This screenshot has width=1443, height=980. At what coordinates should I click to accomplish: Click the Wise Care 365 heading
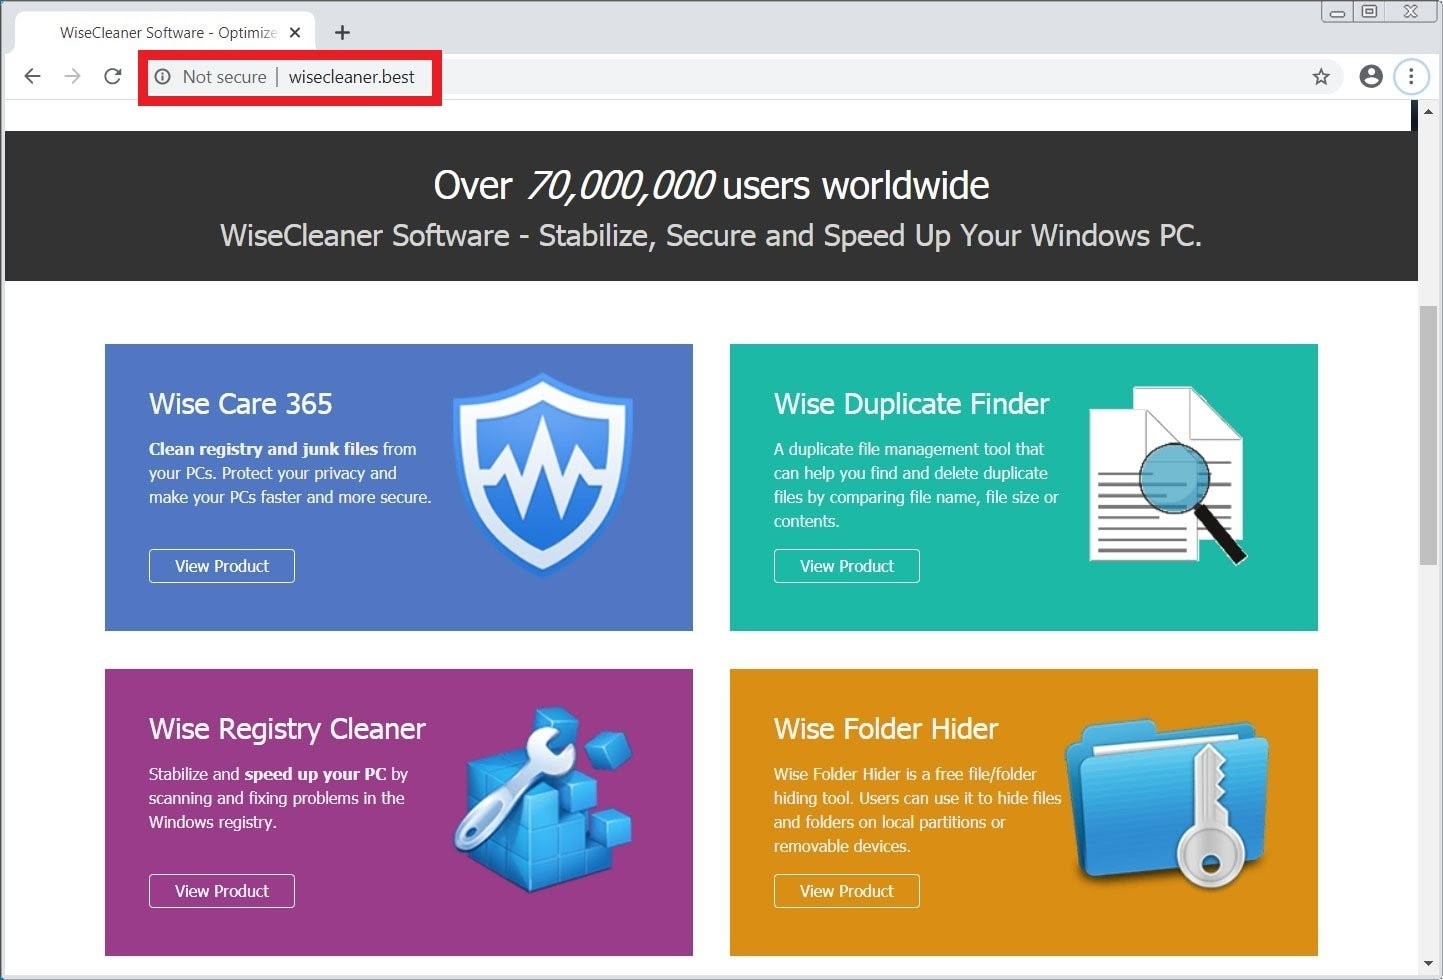click(x=241, y=404)
